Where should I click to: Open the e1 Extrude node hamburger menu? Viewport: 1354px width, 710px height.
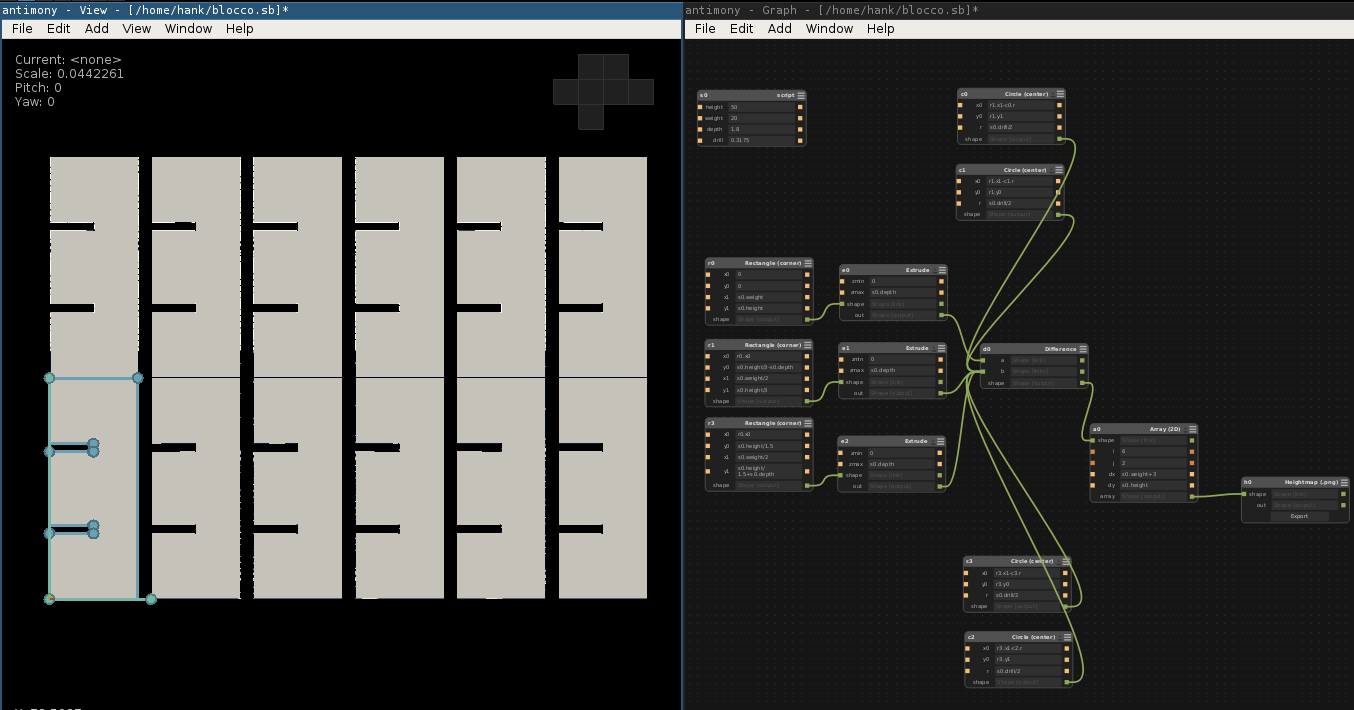point(940,348)
